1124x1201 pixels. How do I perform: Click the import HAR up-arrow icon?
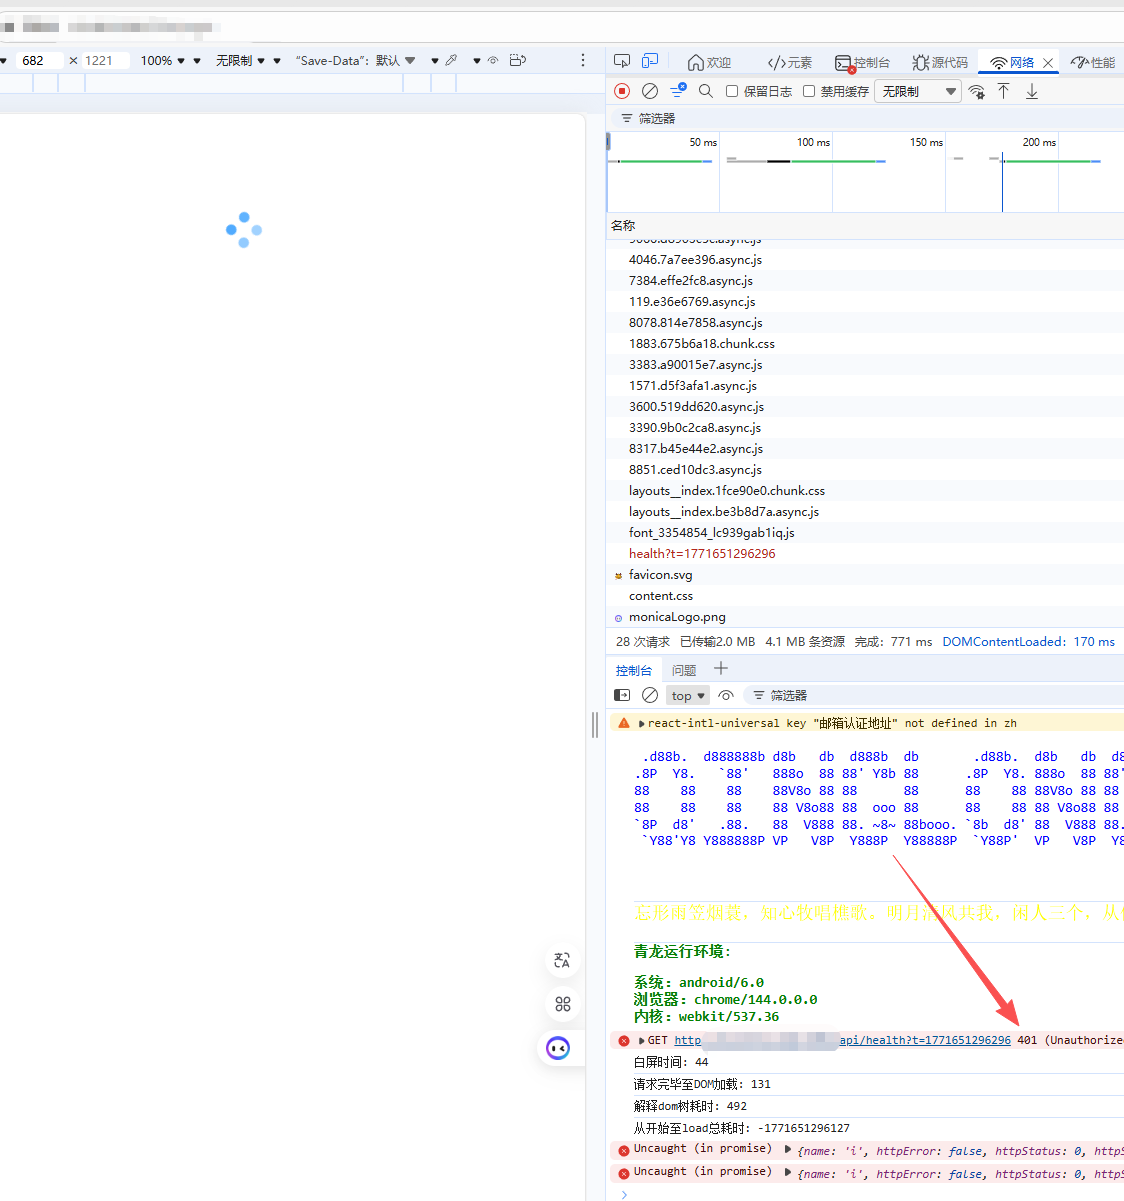tap(1004, 91)
